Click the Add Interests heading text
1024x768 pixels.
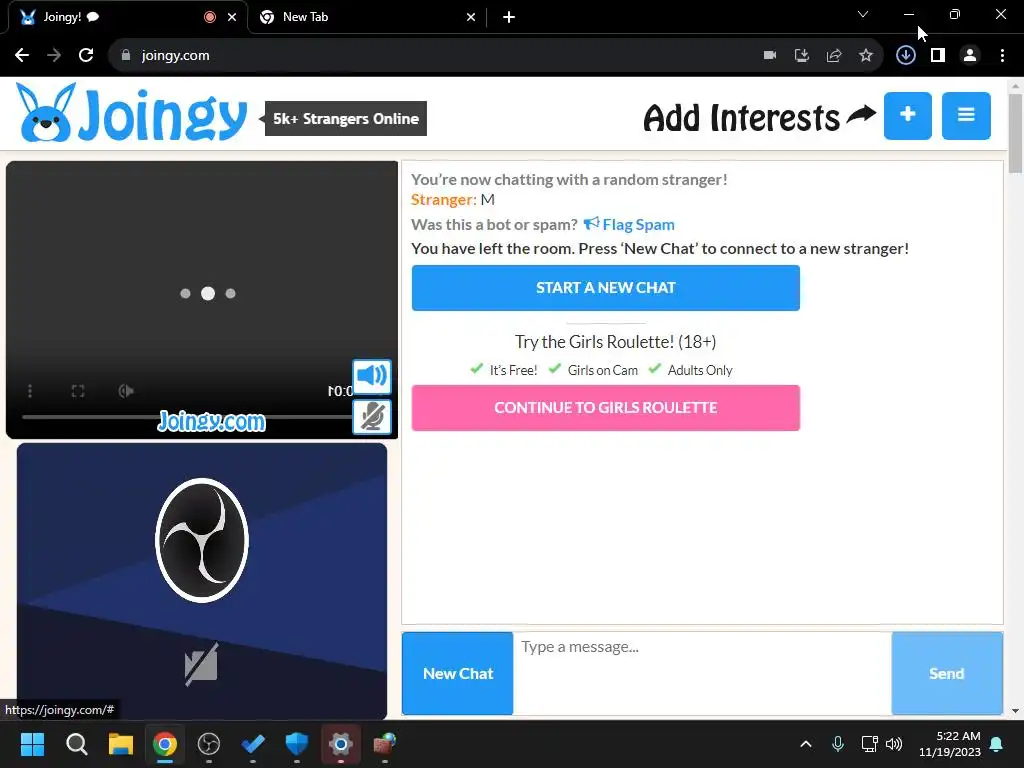(741, 118)
